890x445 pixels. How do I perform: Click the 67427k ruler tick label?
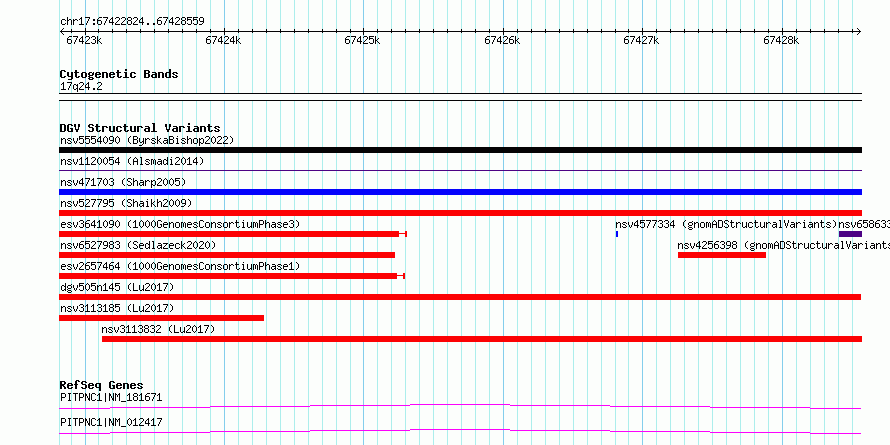pos(641,40)
